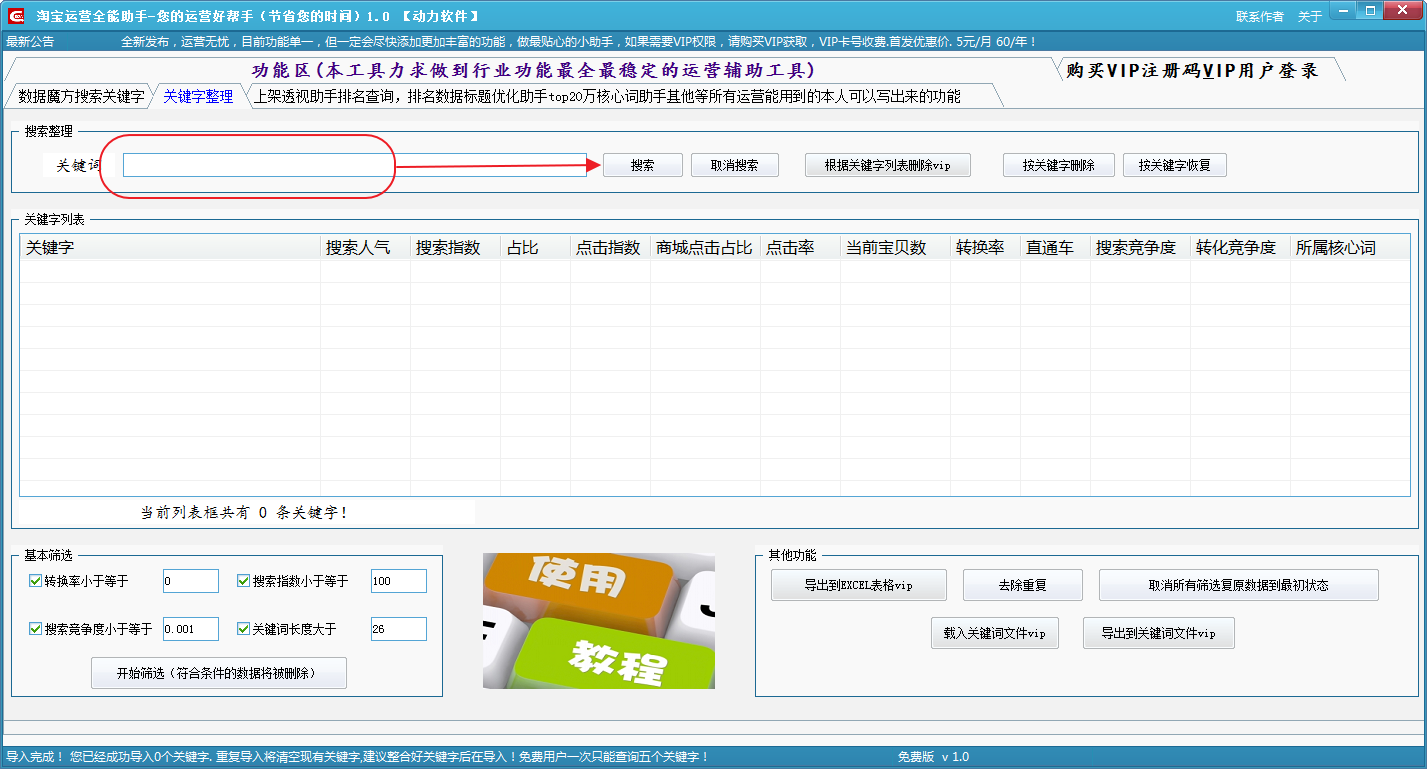Click the 按关键字删除 button
Image resolution: width=1427 pixels, height=769 pixels.
coord(1058,165)
